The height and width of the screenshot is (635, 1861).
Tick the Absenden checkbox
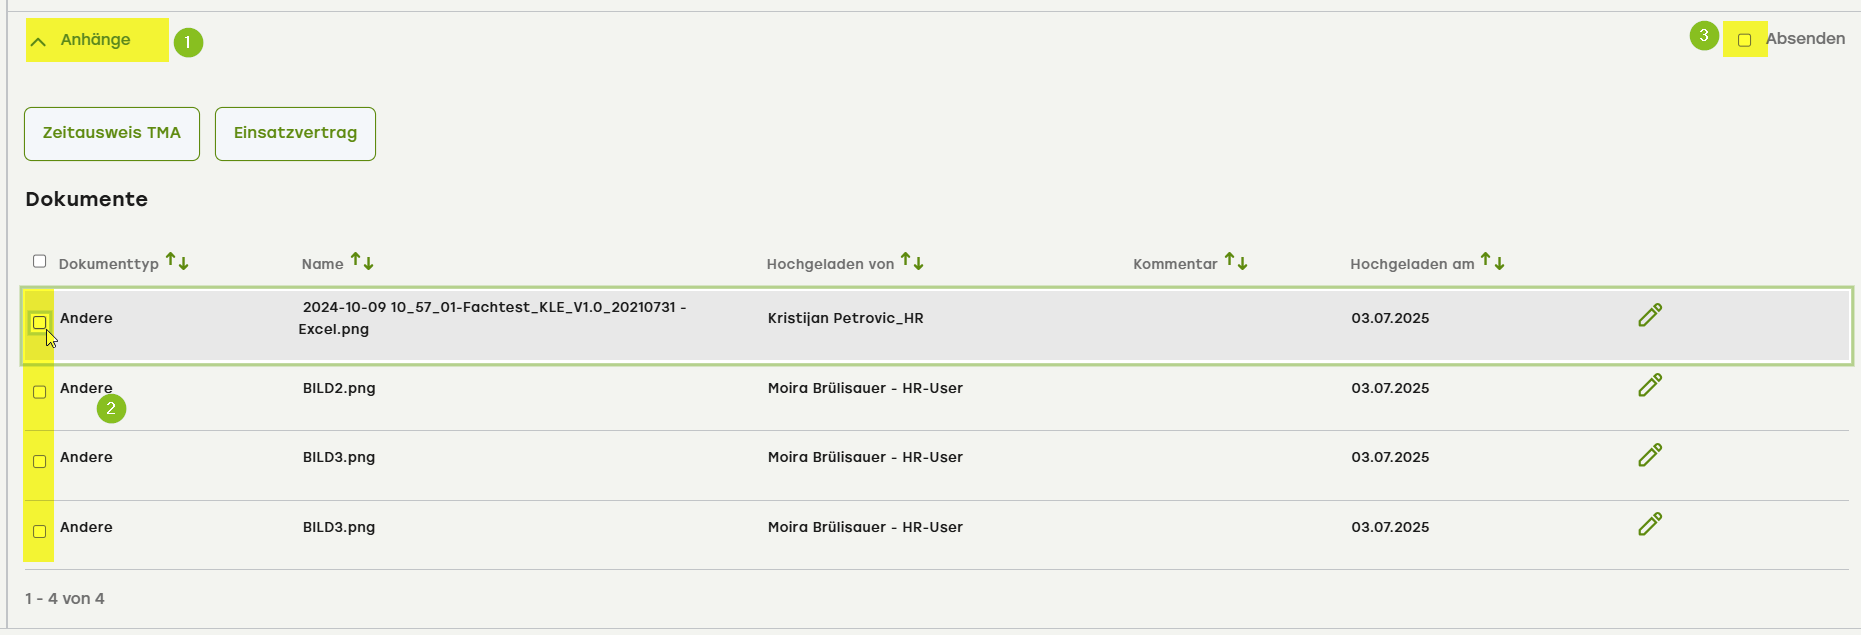[1744, 40]
